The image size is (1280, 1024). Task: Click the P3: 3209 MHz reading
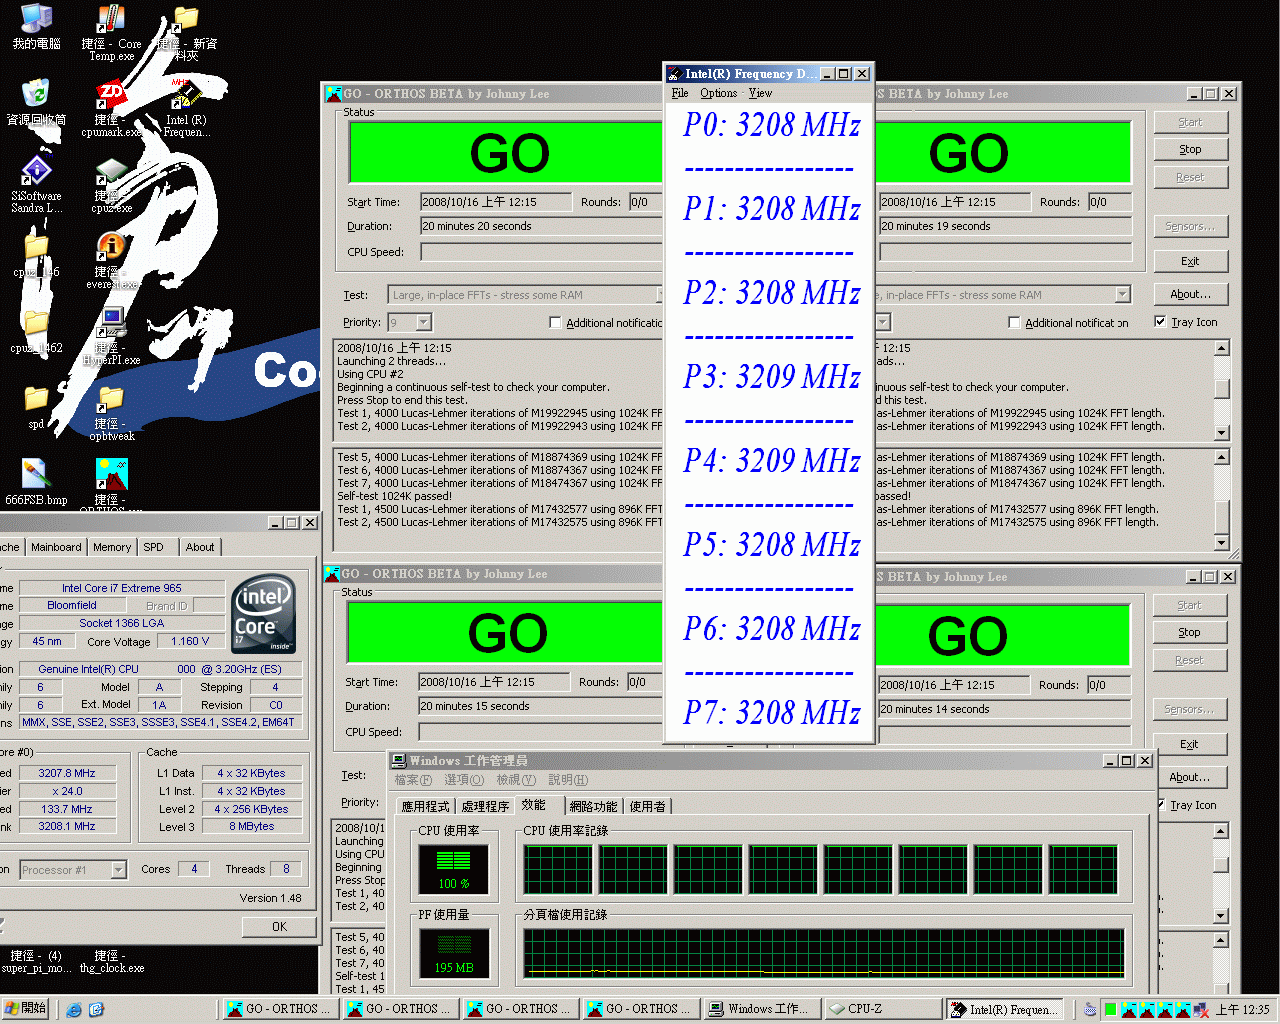point(771,376)
